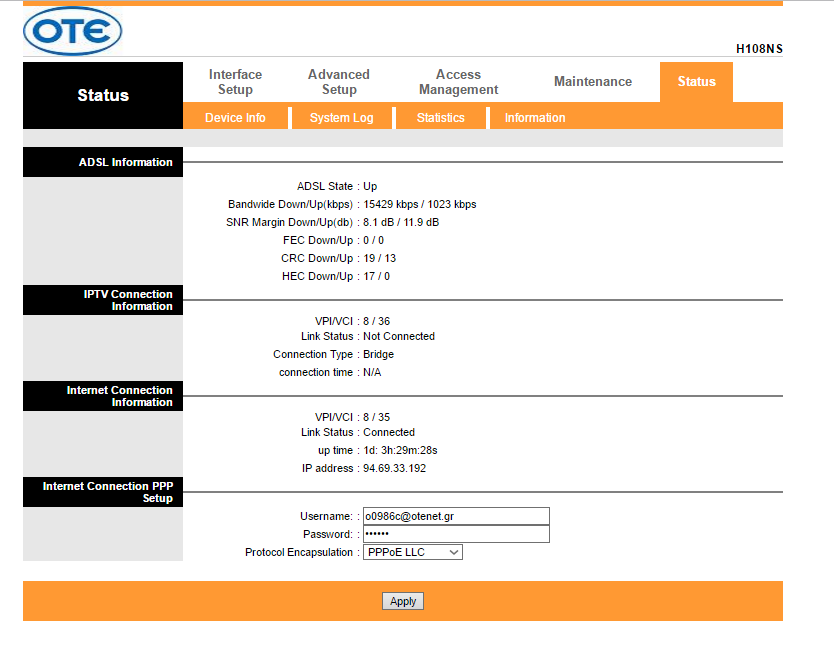Click the Internet Connection PPP Setup header

click(x=103, y=492)
